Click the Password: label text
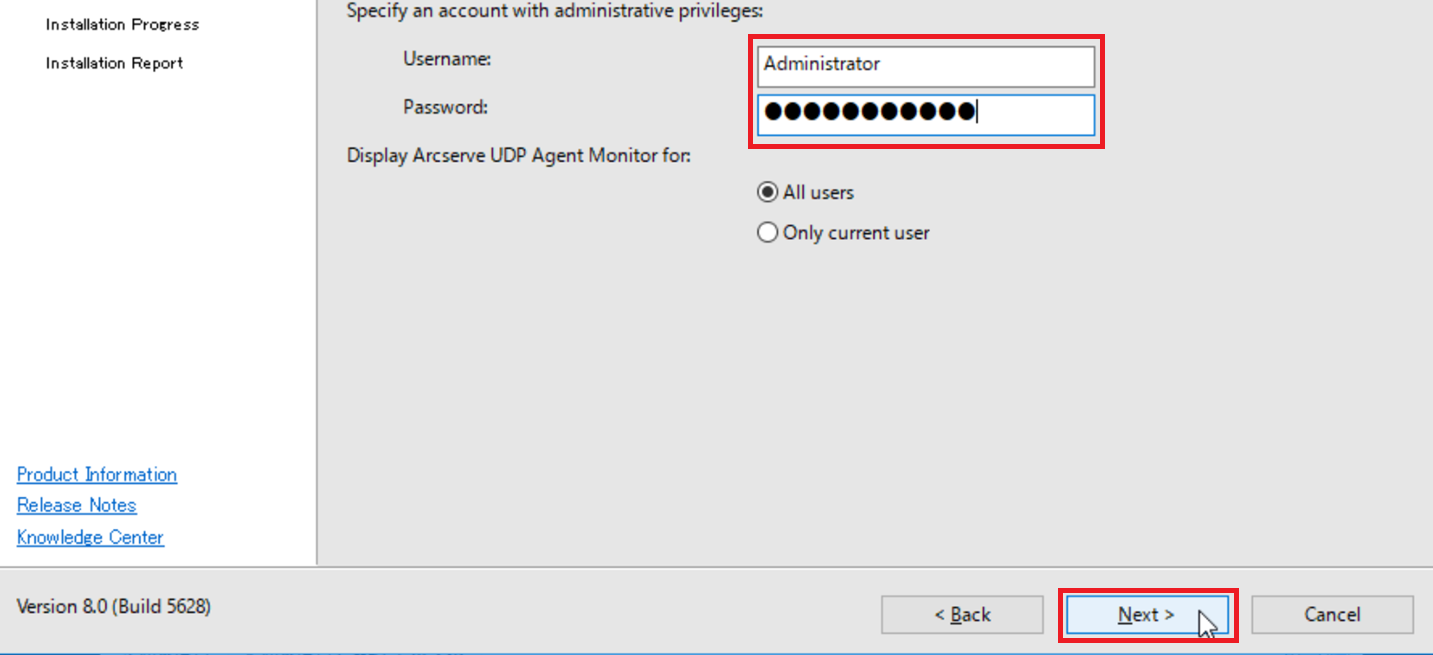The width and height of the screenshot is (1433, 655). click(445, 106)
